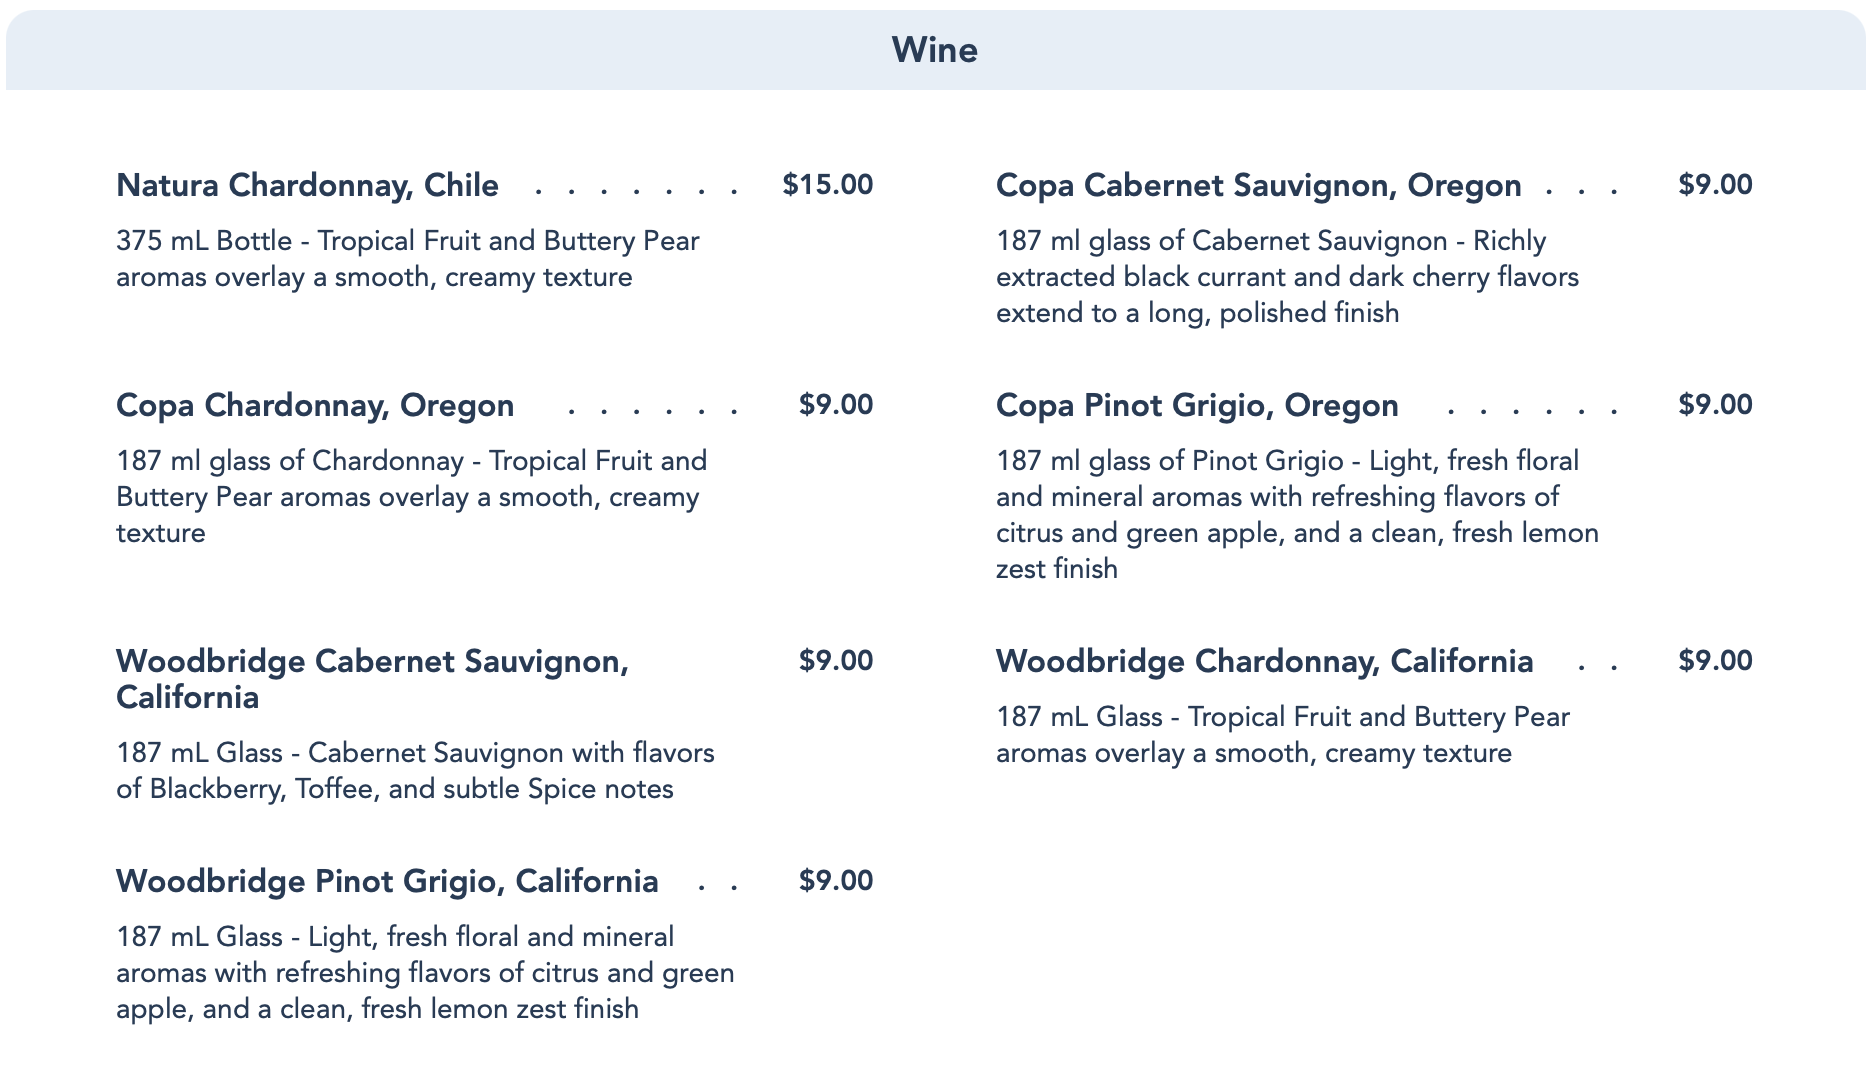Select Woodbridge Pinot Grigio, California title
The image size is (1870, 1080).
[387, 881]
